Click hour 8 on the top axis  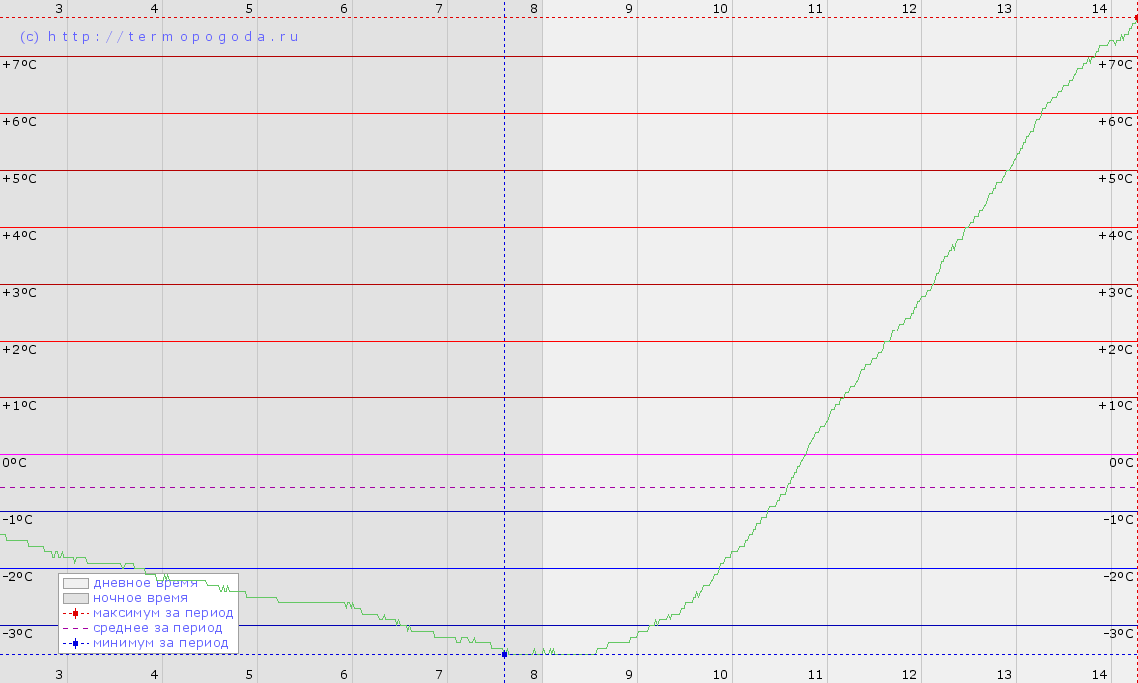[534, 9]
